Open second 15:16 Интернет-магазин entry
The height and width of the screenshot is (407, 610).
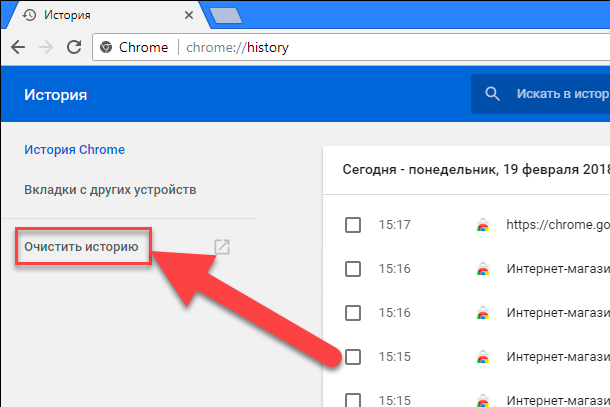(558, 312)
